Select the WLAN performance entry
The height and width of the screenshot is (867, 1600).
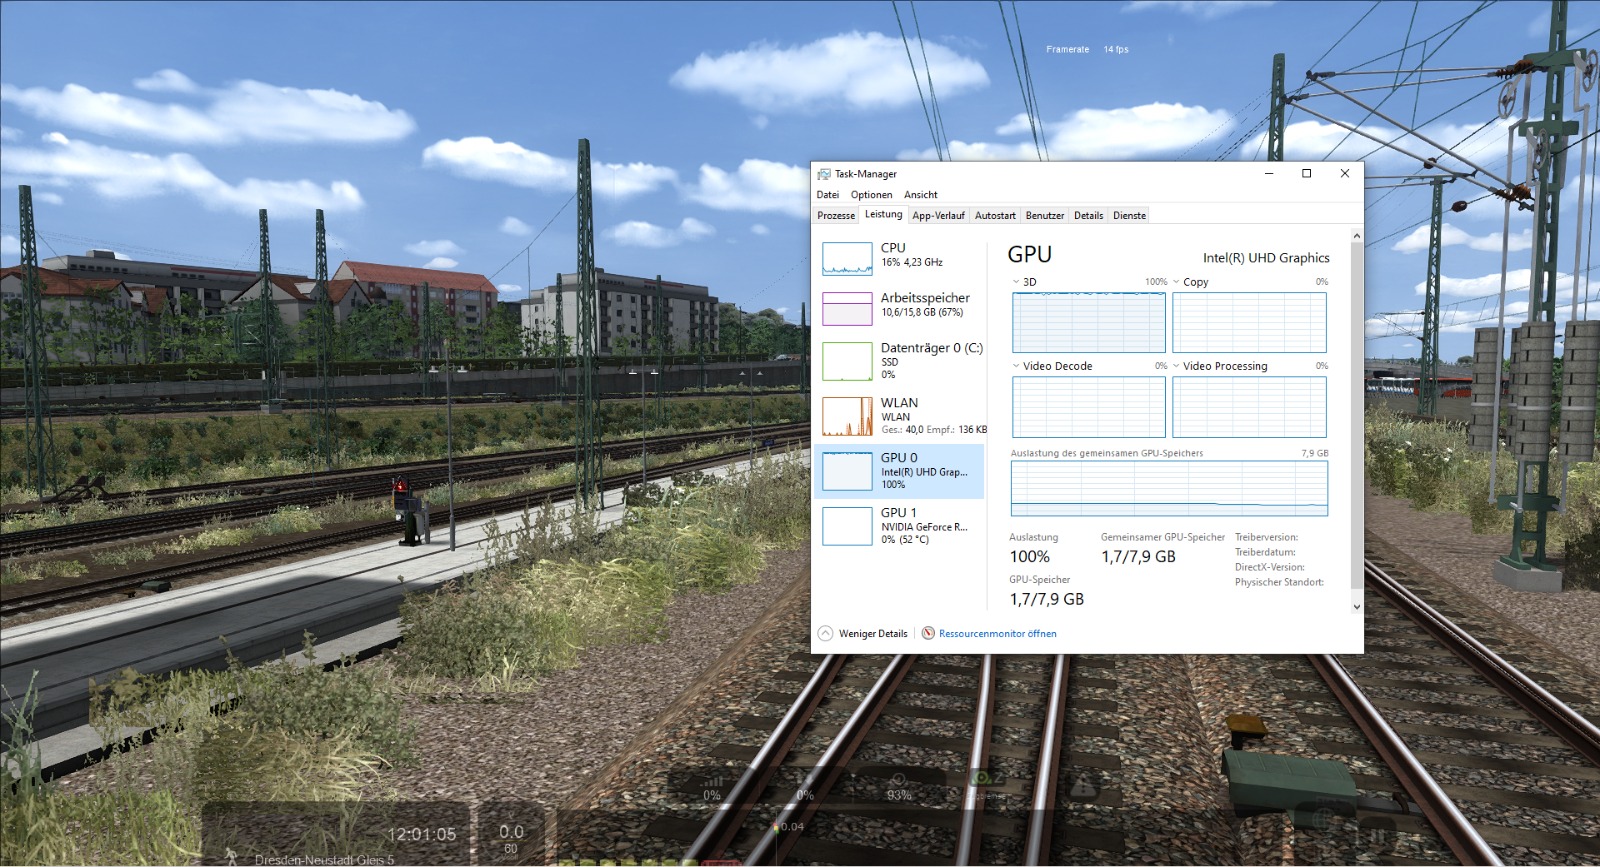900,416
